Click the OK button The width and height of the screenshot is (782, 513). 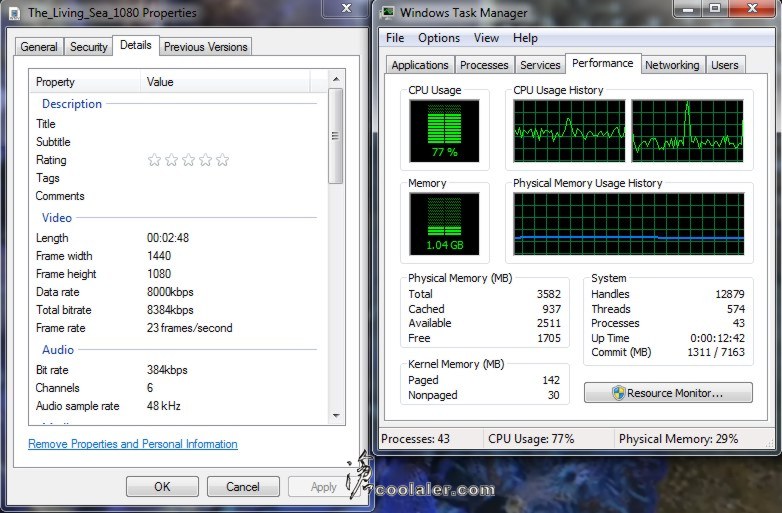coord(162,487)
